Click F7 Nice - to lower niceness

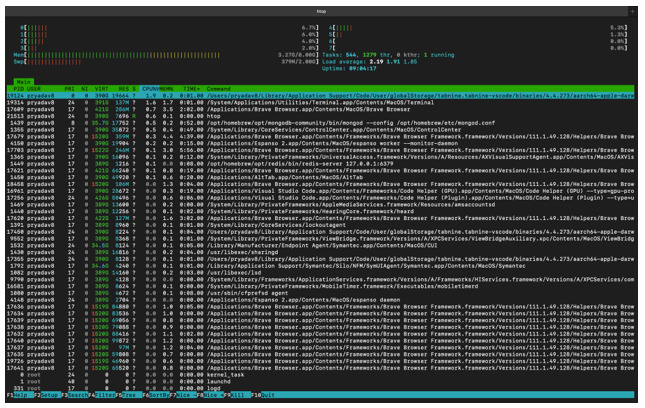point(183,395)
